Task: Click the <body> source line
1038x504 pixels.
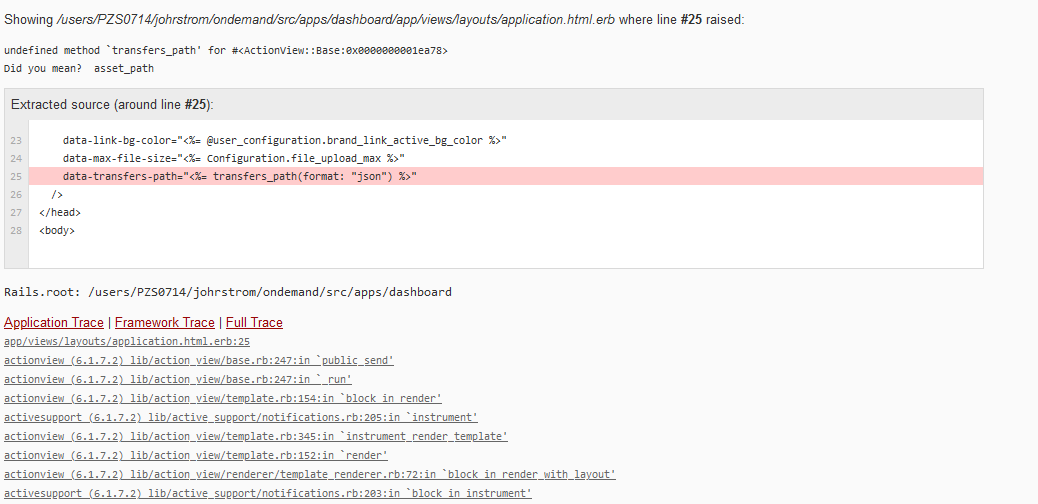Action: point(57,230)
